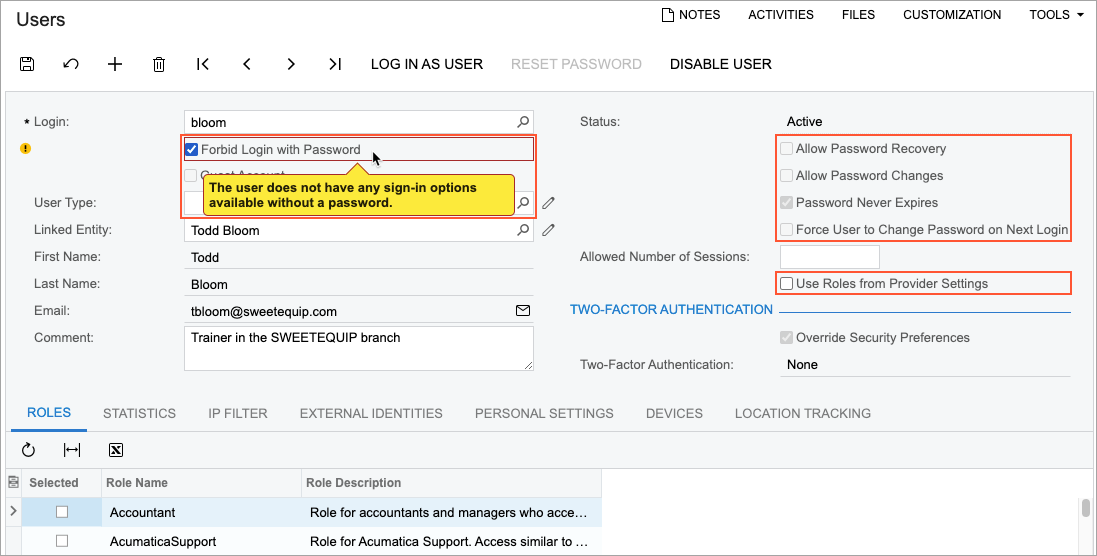Export roles to Excel icon
Image resolution: width=1097 pixels, height=556 pixels.
point(116,450)
